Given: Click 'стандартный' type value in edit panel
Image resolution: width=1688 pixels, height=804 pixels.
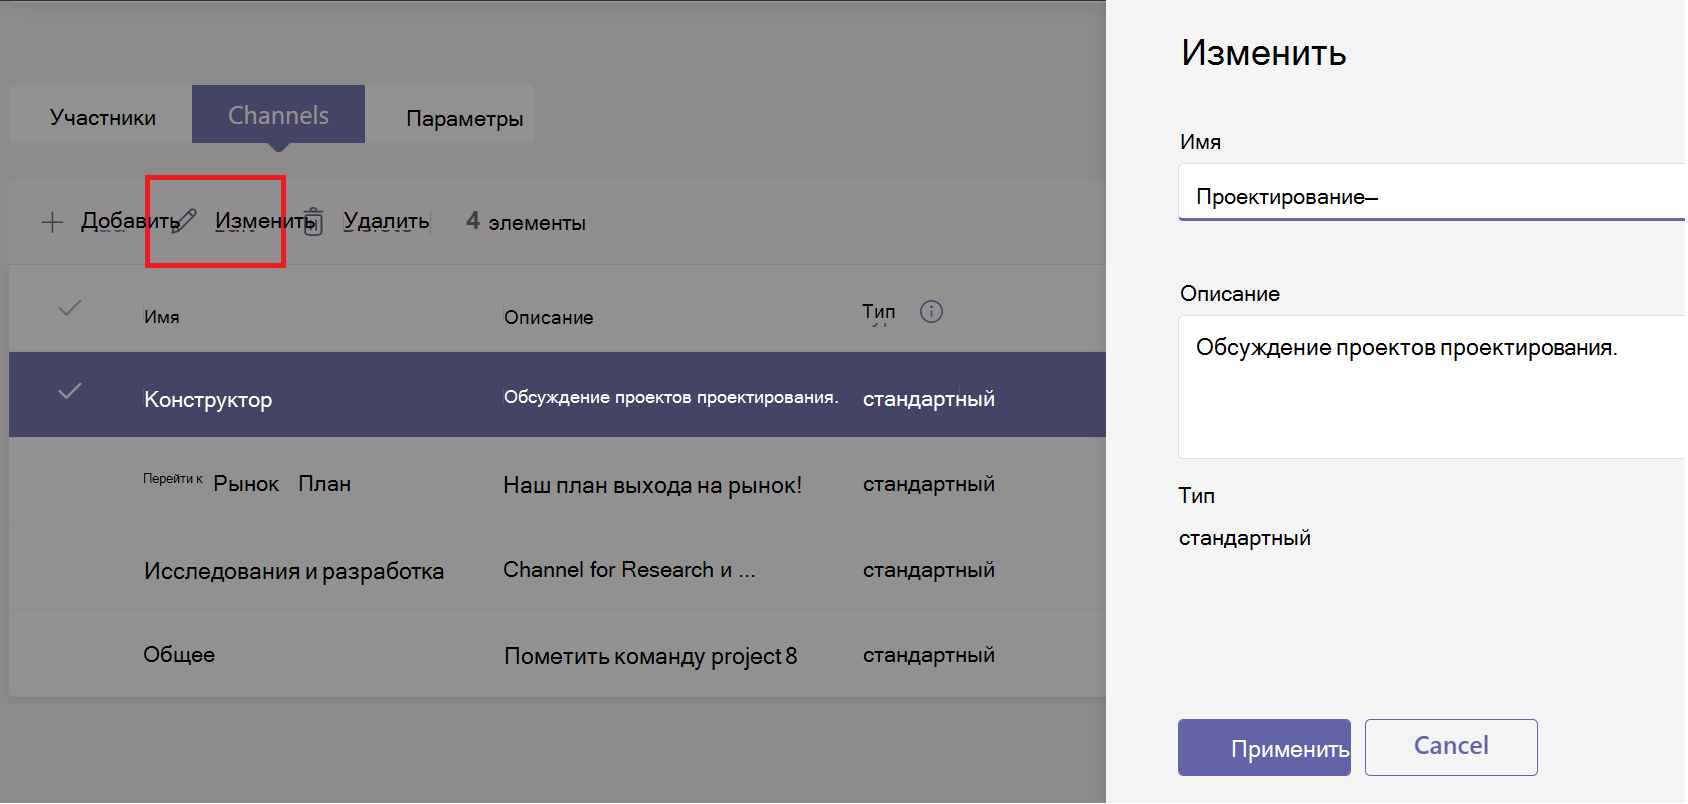Looking at the screenshot, I should coord(1245,538).
